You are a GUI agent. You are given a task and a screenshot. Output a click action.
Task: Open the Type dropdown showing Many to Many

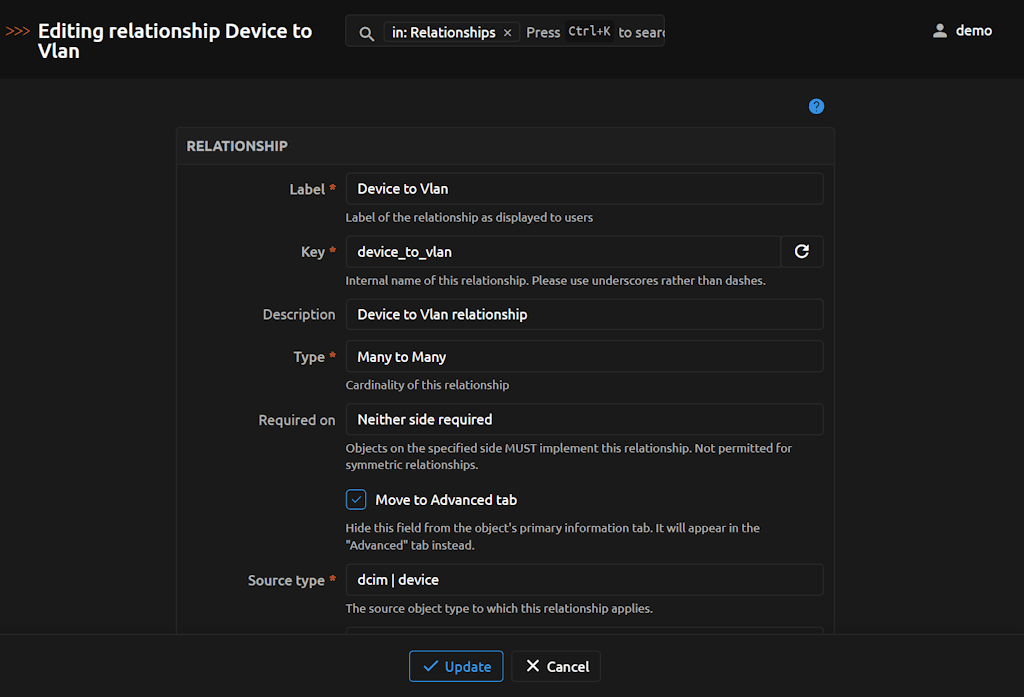[584, 357]
